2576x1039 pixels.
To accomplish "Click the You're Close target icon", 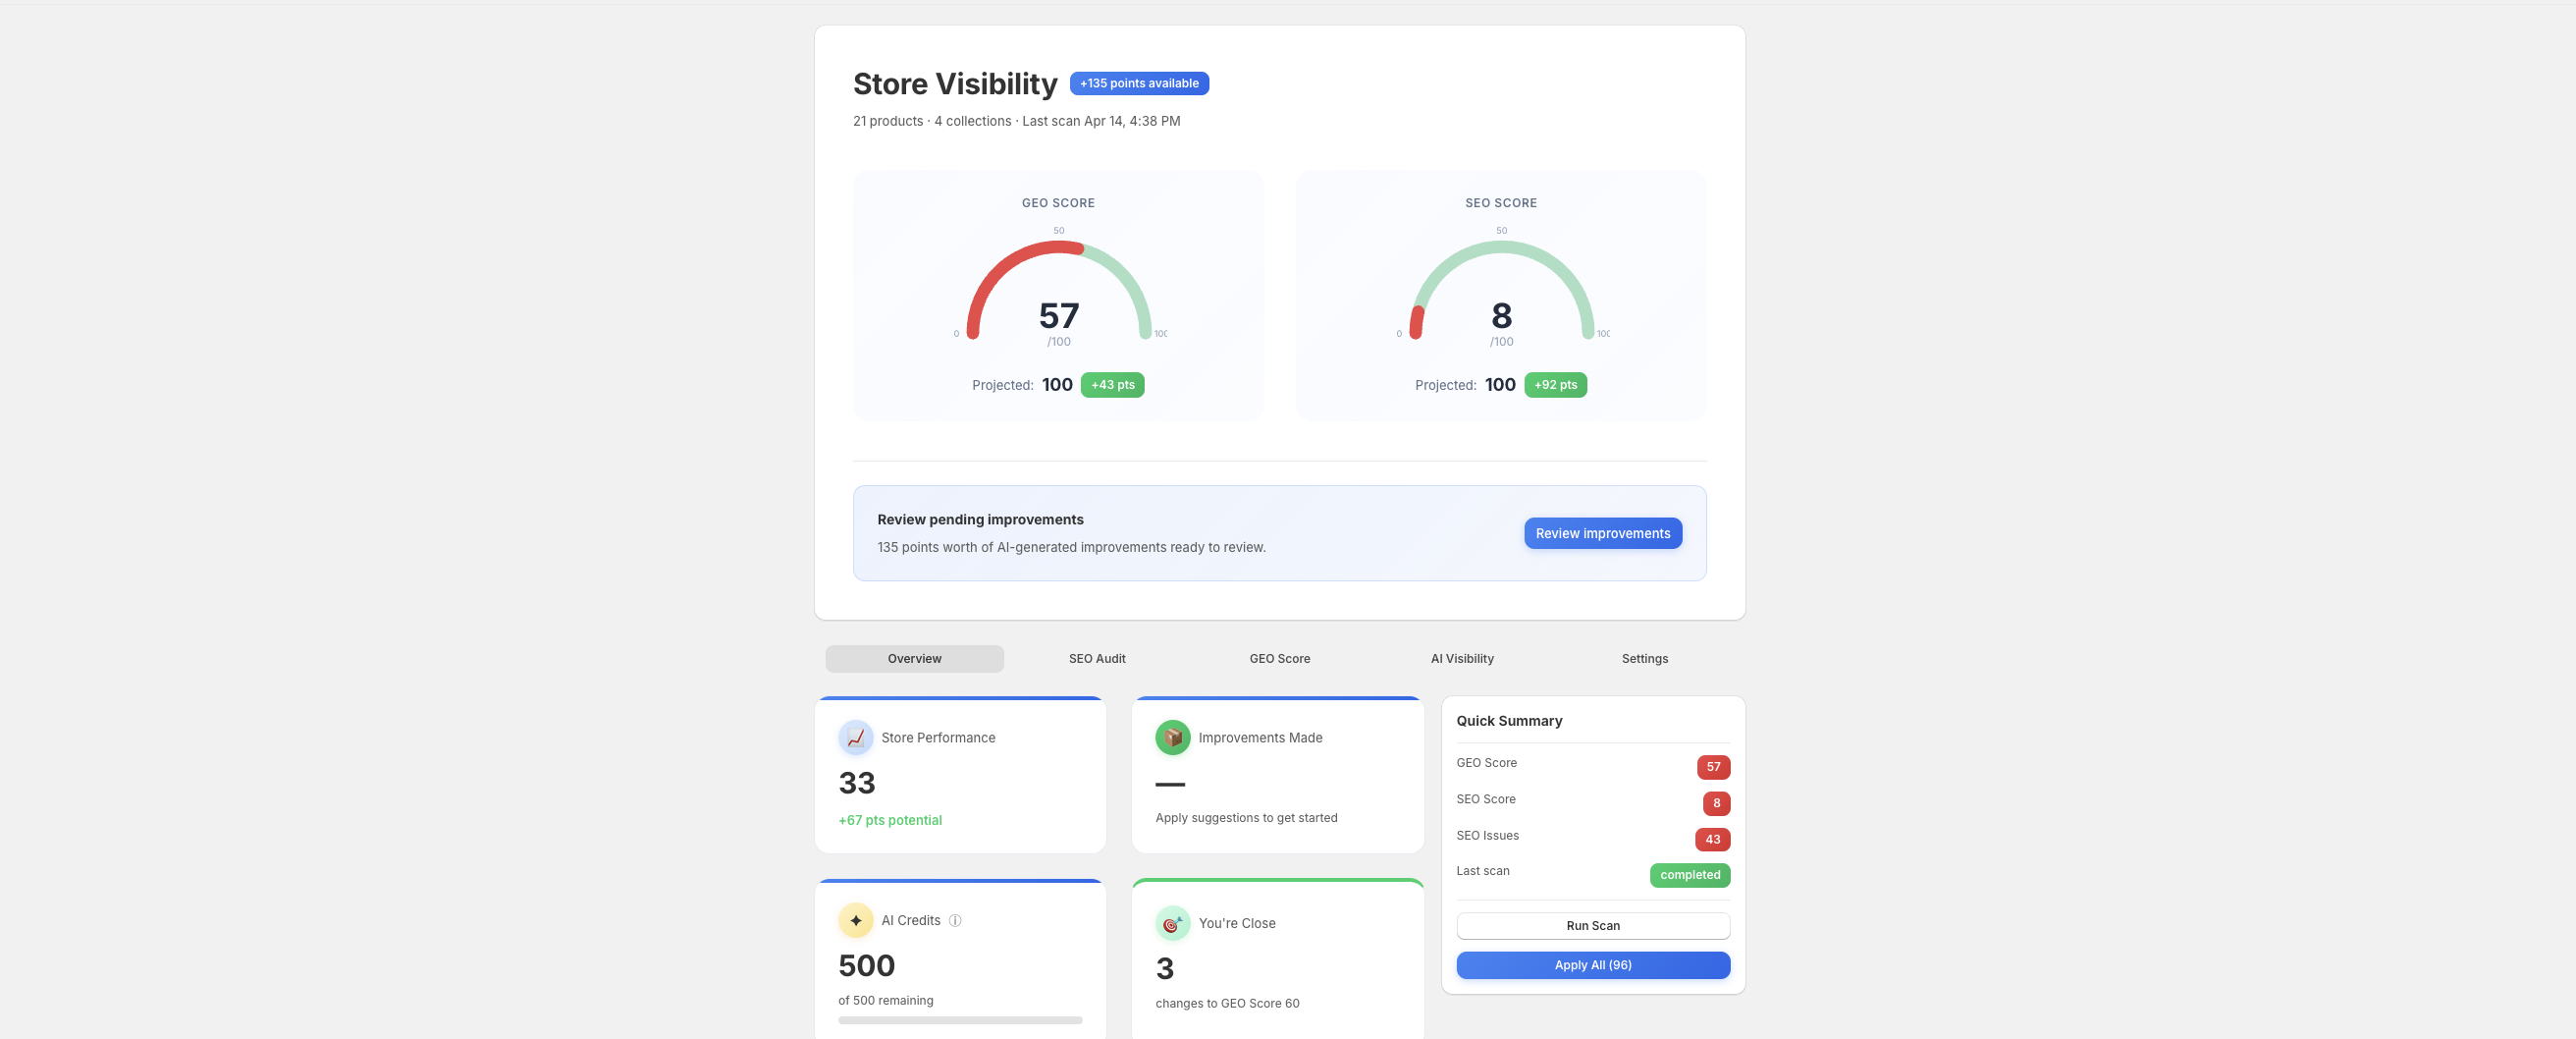I will (1173, 923).
